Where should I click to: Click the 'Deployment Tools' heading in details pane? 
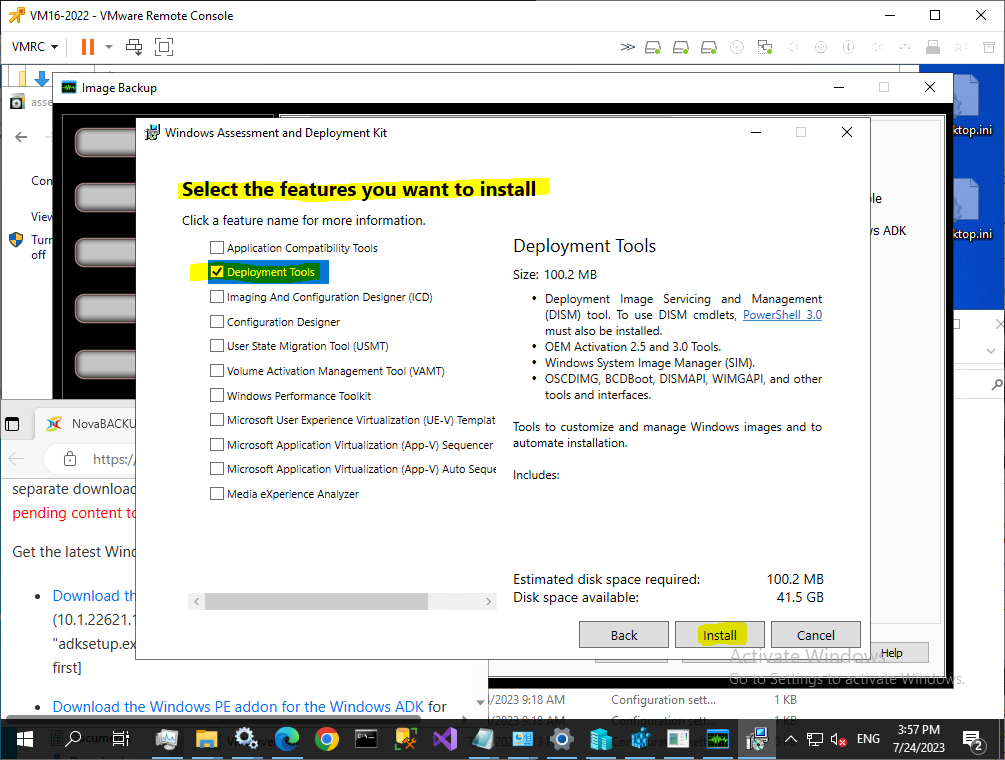[x=585, y=246]
